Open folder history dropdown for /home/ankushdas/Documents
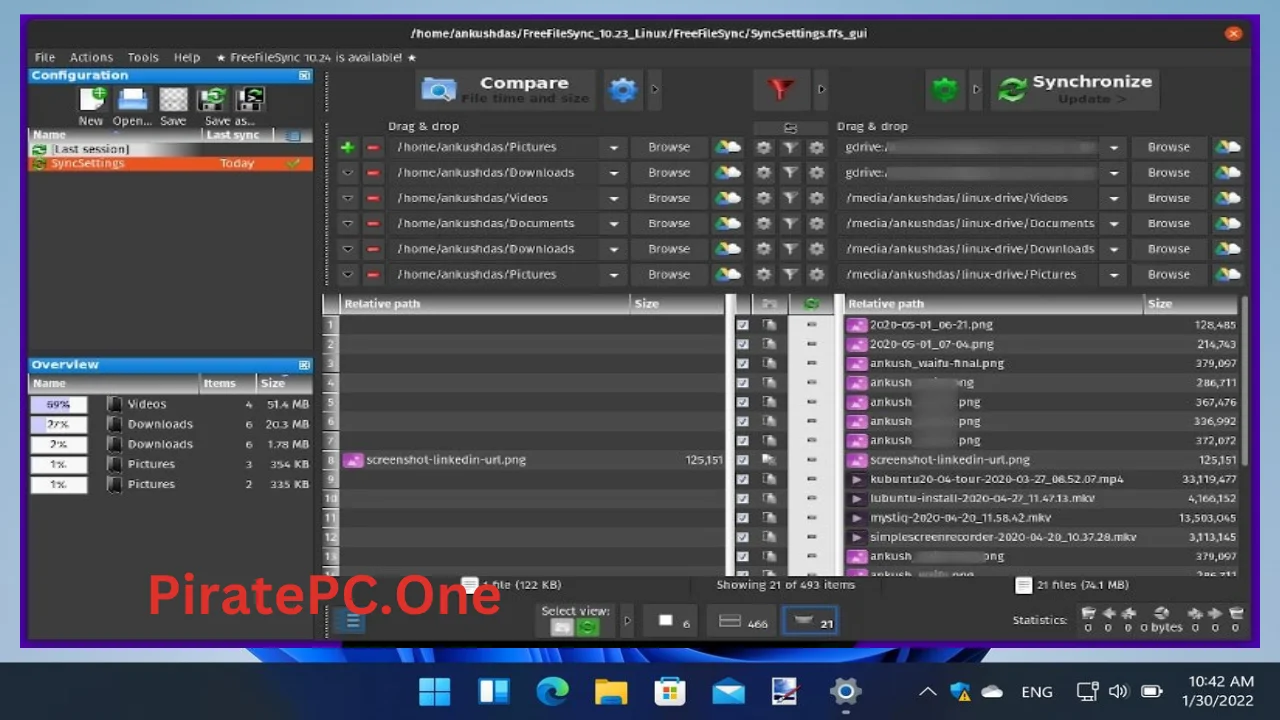The image size is (1280, 720). pos(614,223)
